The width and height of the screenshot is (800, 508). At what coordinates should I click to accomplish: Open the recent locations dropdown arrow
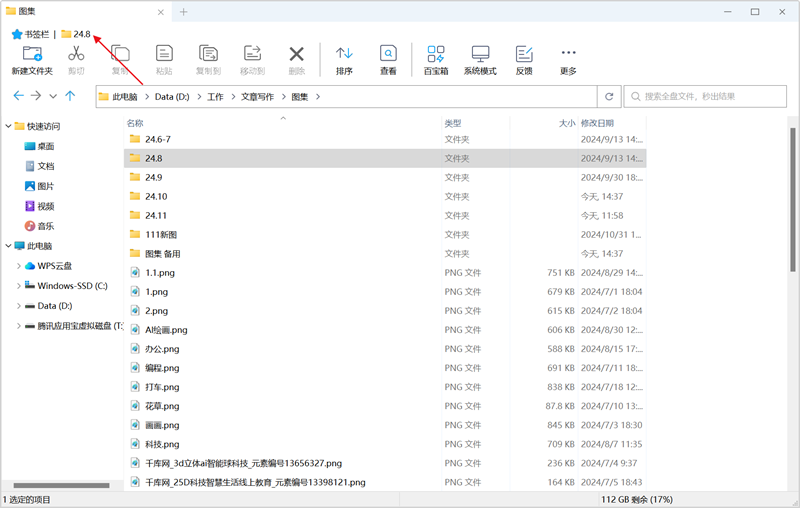tap(53, 96)
